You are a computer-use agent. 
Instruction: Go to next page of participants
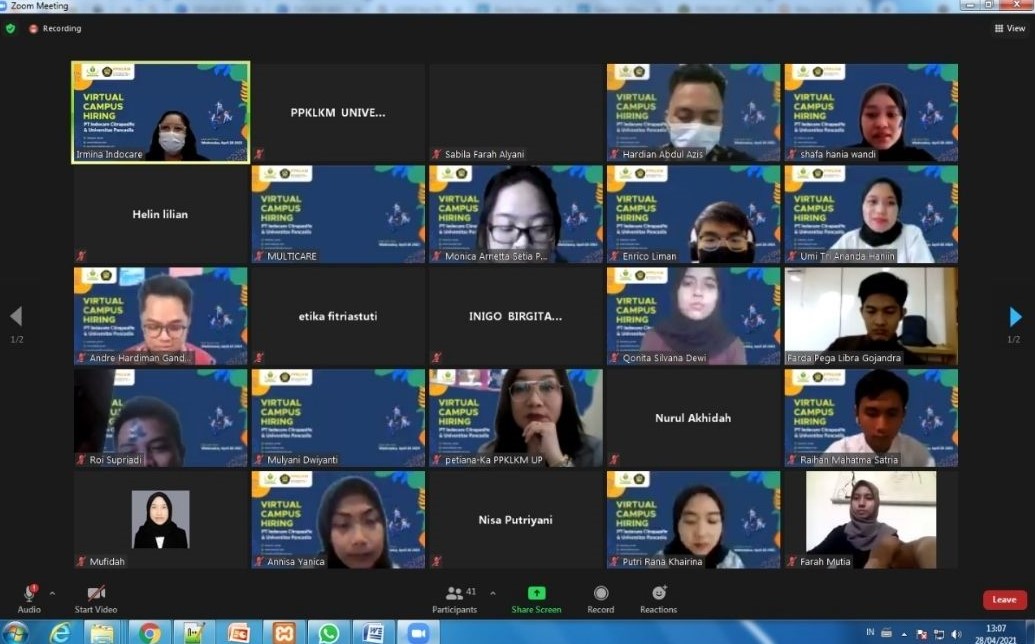click(1015, 317)
